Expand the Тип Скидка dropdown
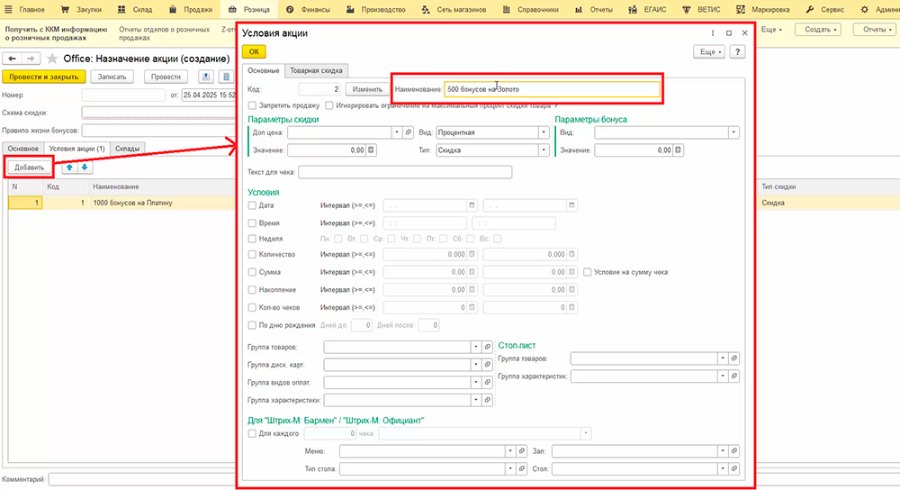900x490 pixels. (543, 150)
